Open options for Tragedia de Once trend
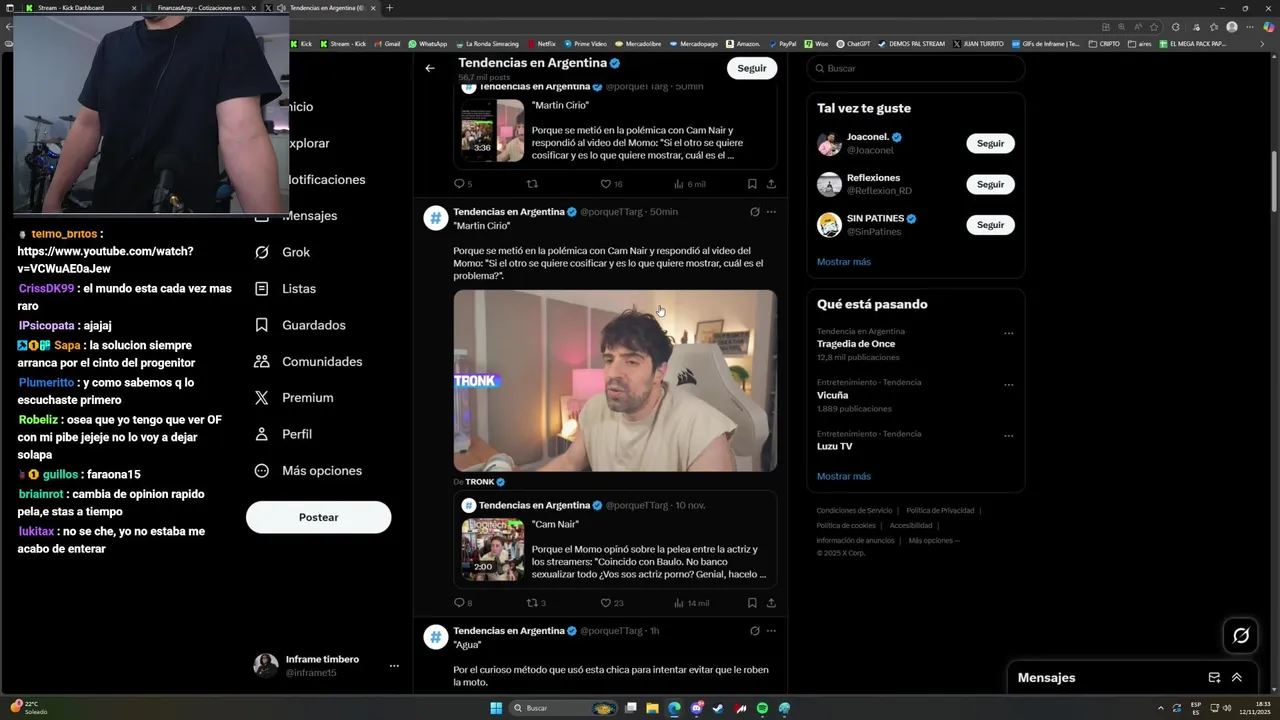 point(1008,334)
